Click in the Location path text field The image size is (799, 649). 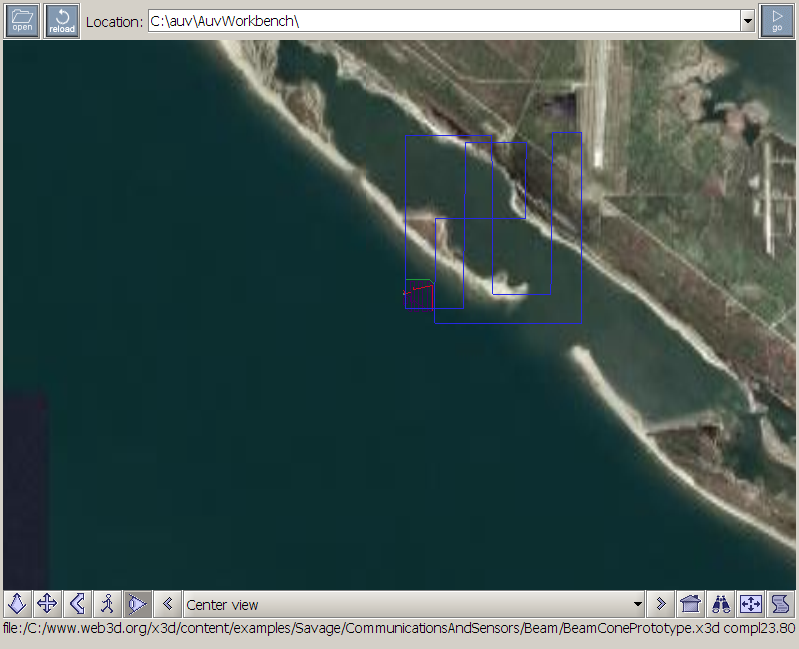[x=440, y=21]
